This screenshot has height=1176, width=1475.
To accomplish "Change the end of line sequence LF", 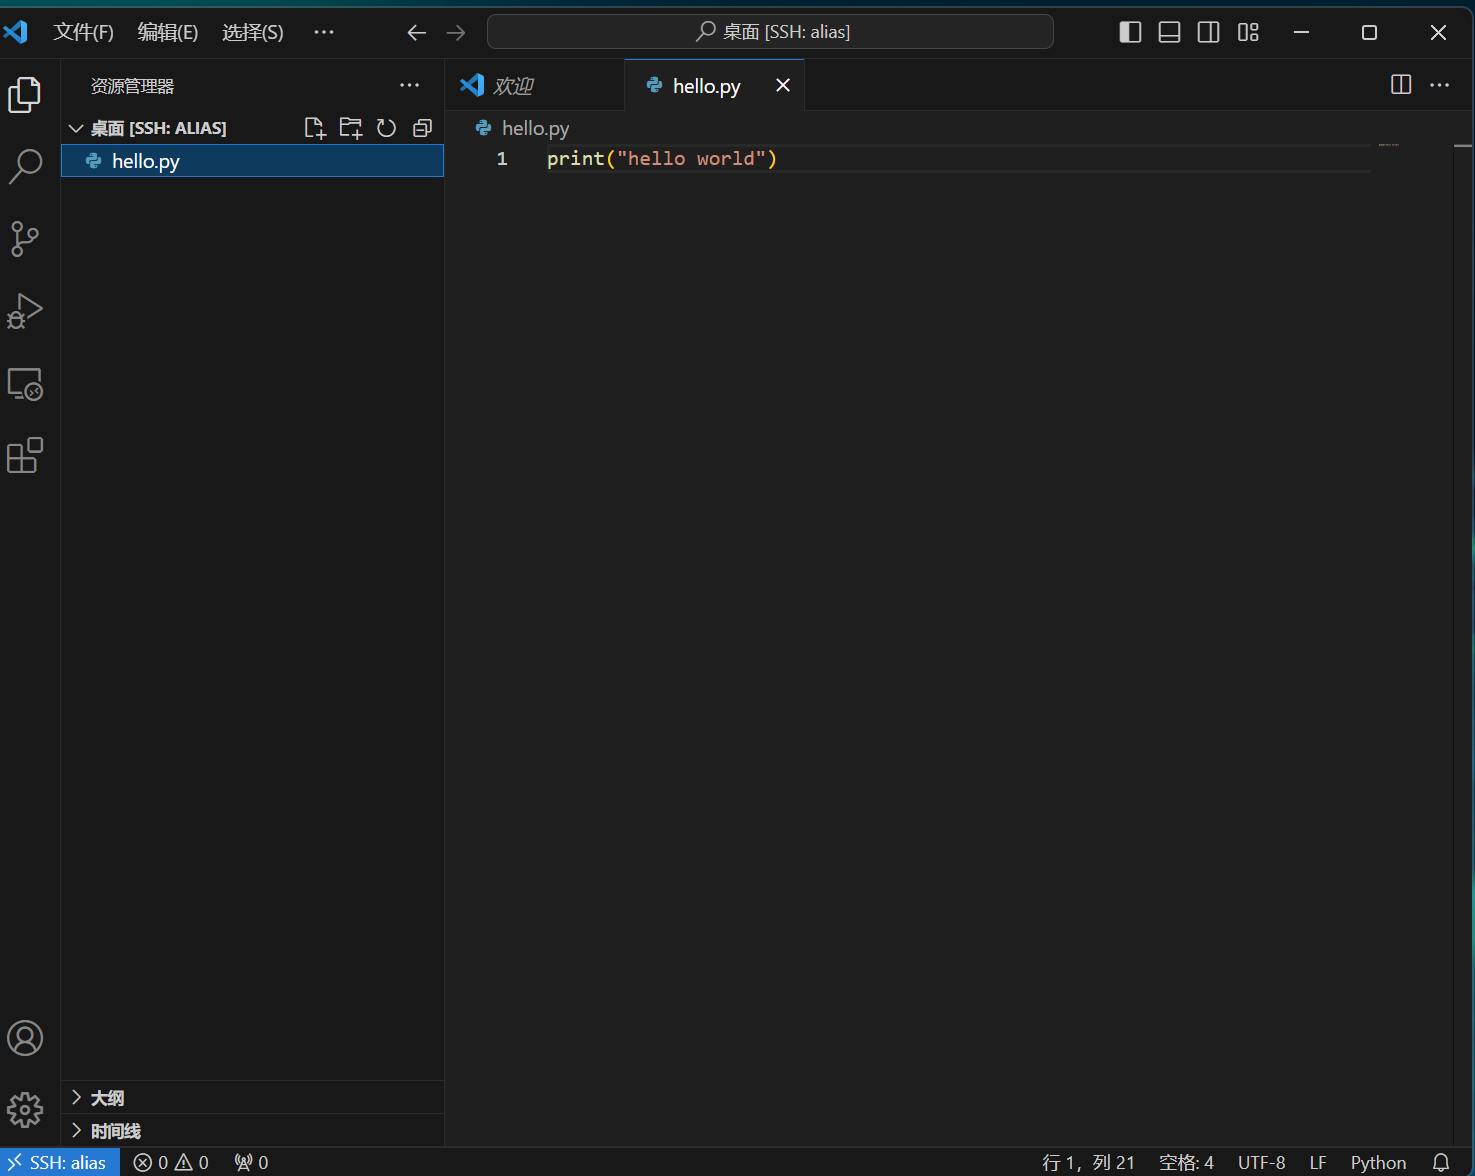I will coord(1318,1162).
